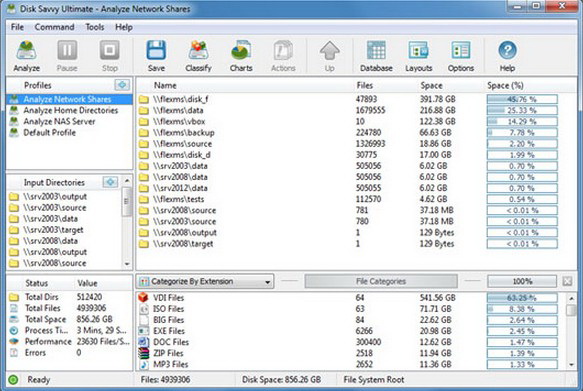Open the Categorize By Extension dropdown
The height and width of the screenshot is (391, 583).
point(205,281)
